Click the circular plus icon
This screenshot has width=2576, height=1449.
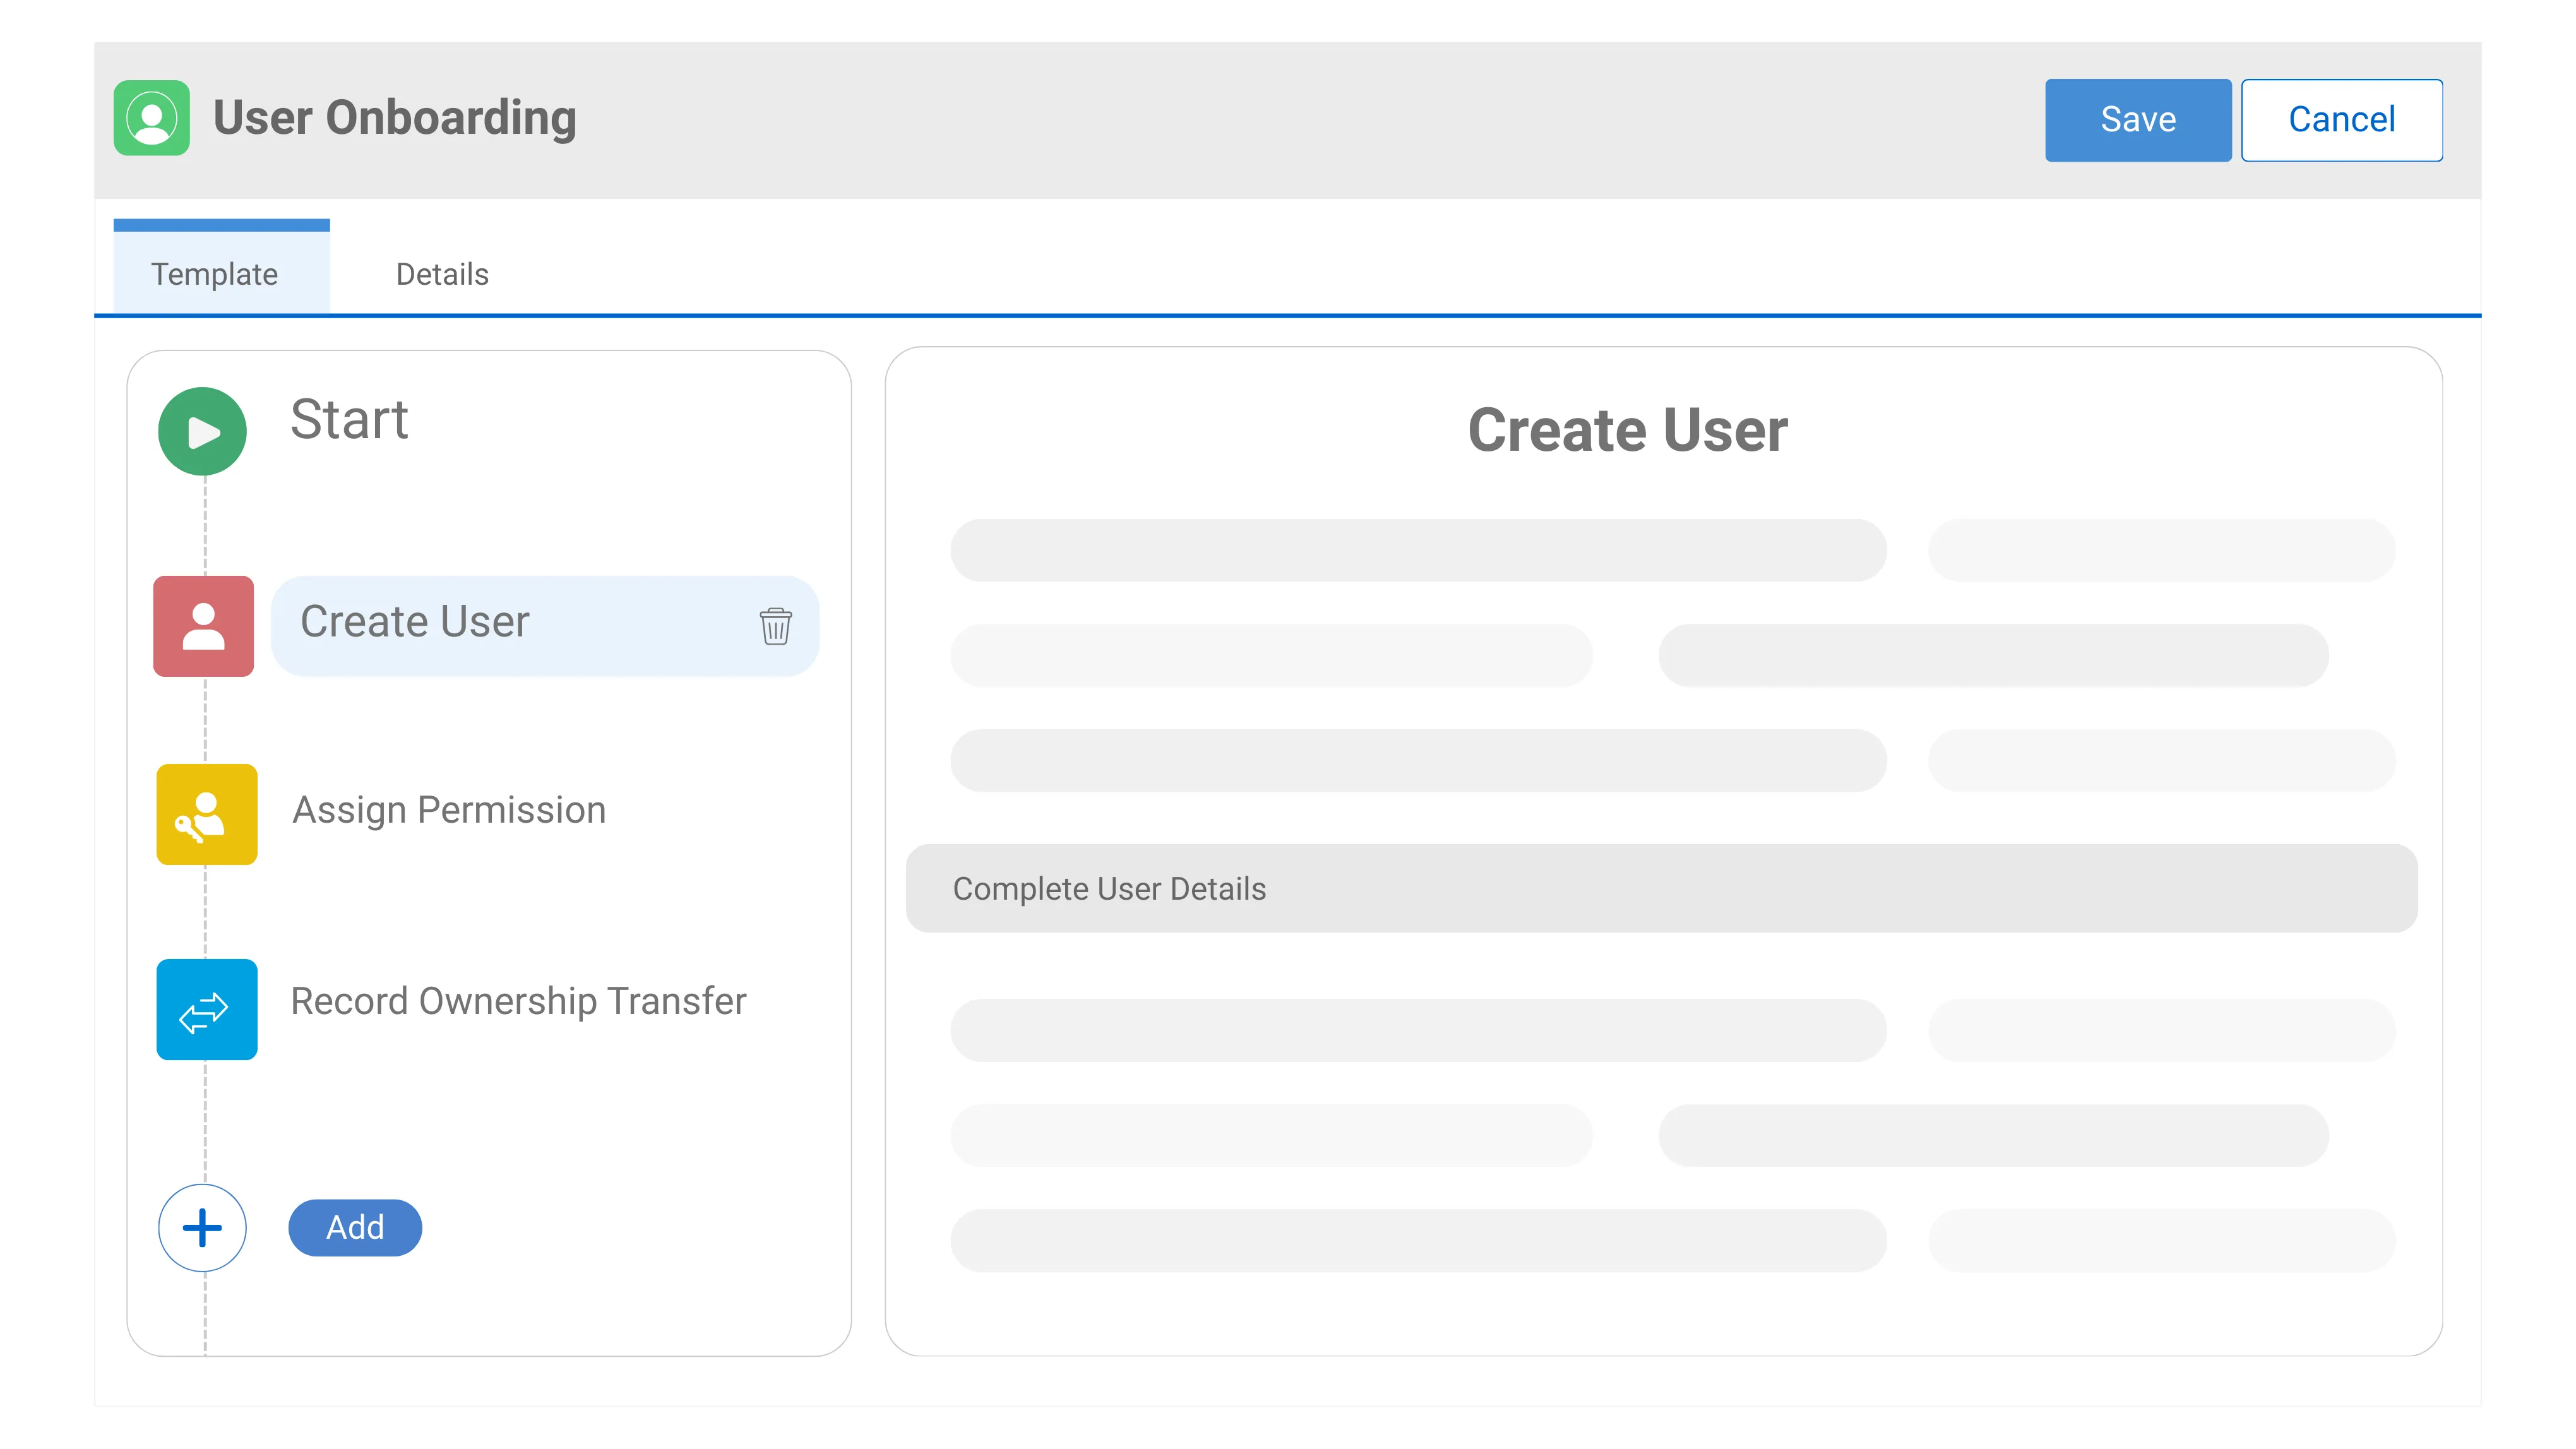pos(203,1227)
